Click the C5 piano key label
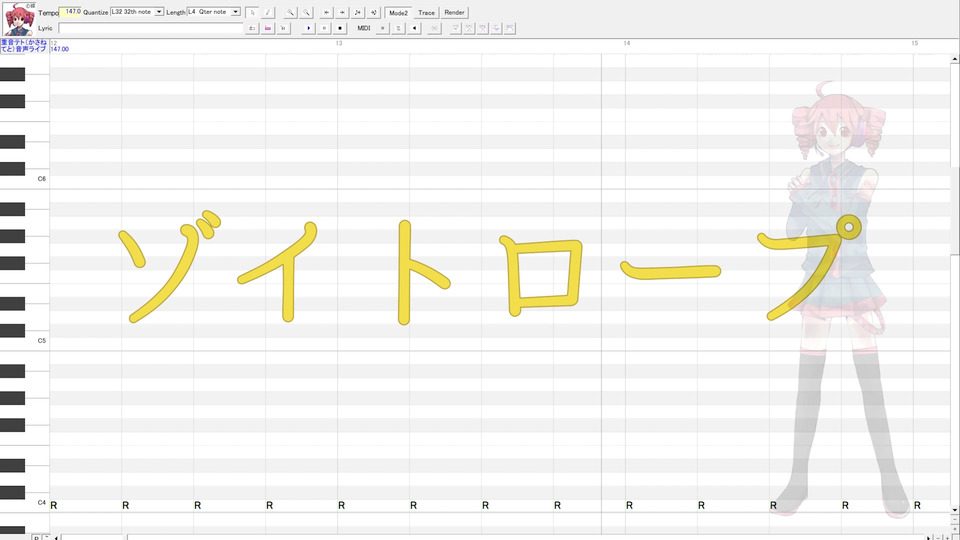 point(42,340)
